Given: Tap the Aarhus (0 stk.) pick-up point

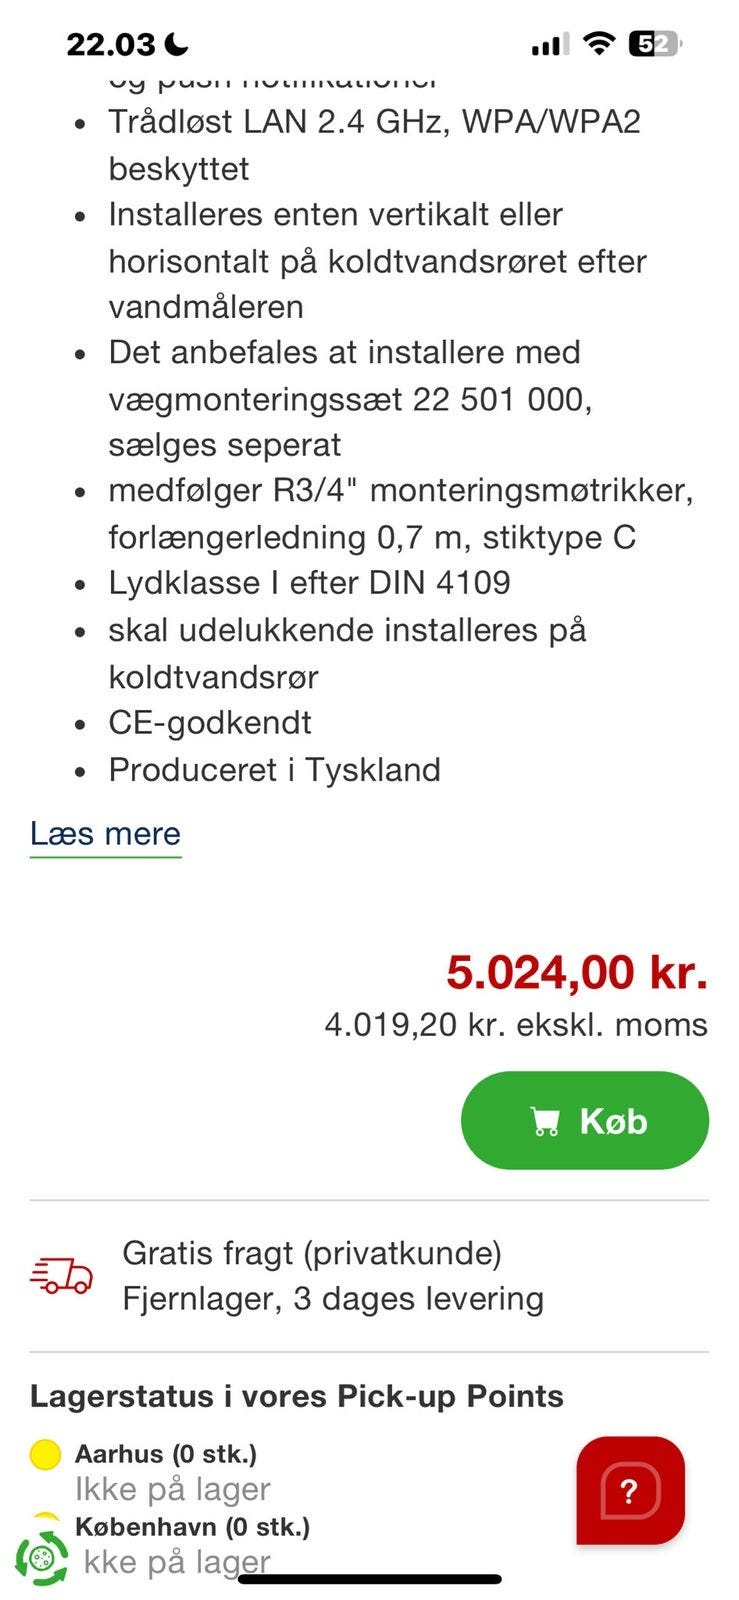Looking at the screenshot, I should click(x=165, y=1453).
